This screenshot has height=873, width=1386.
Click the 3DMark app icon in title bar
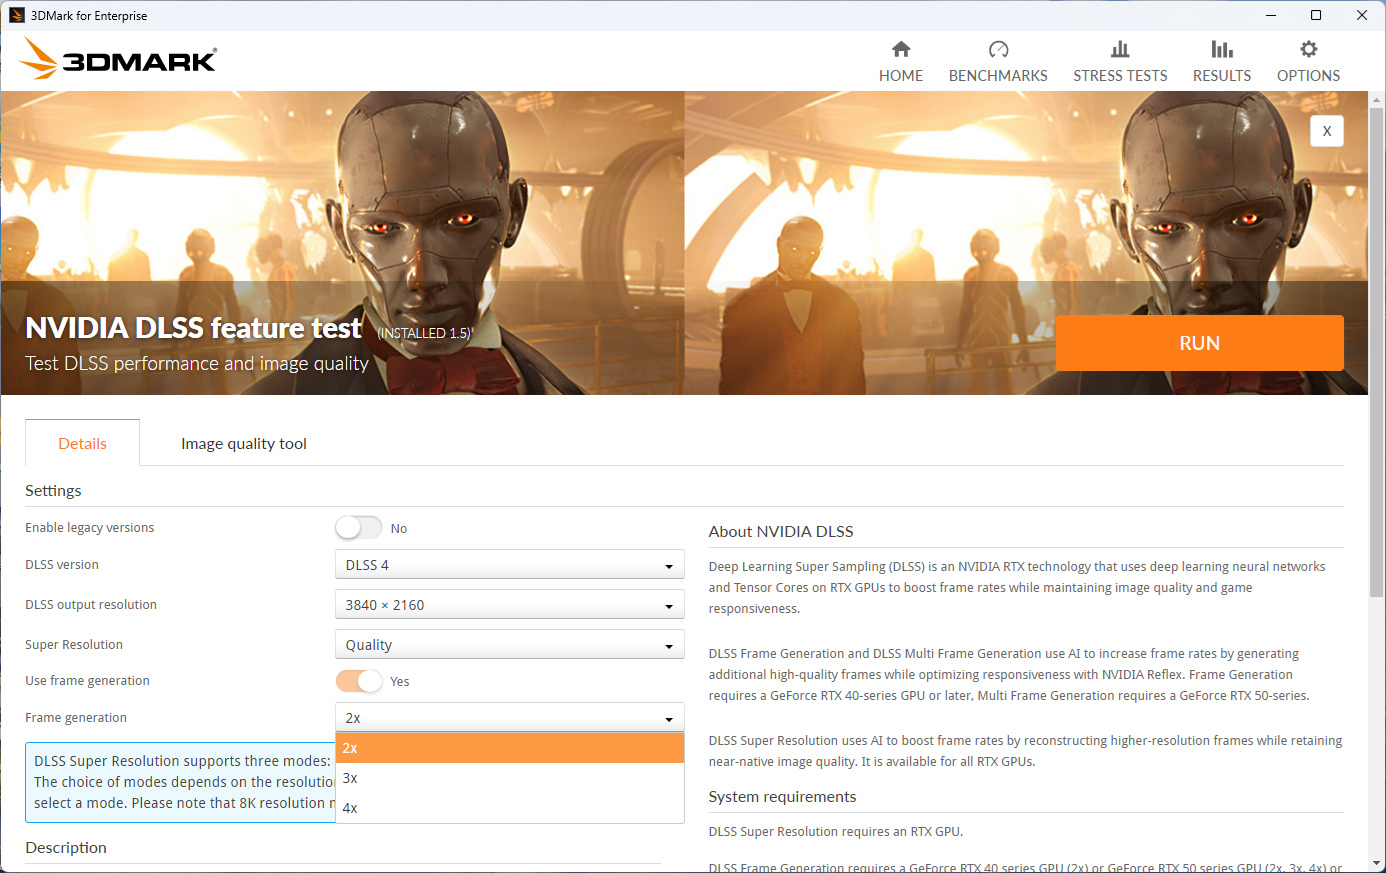tap(16, 15)
